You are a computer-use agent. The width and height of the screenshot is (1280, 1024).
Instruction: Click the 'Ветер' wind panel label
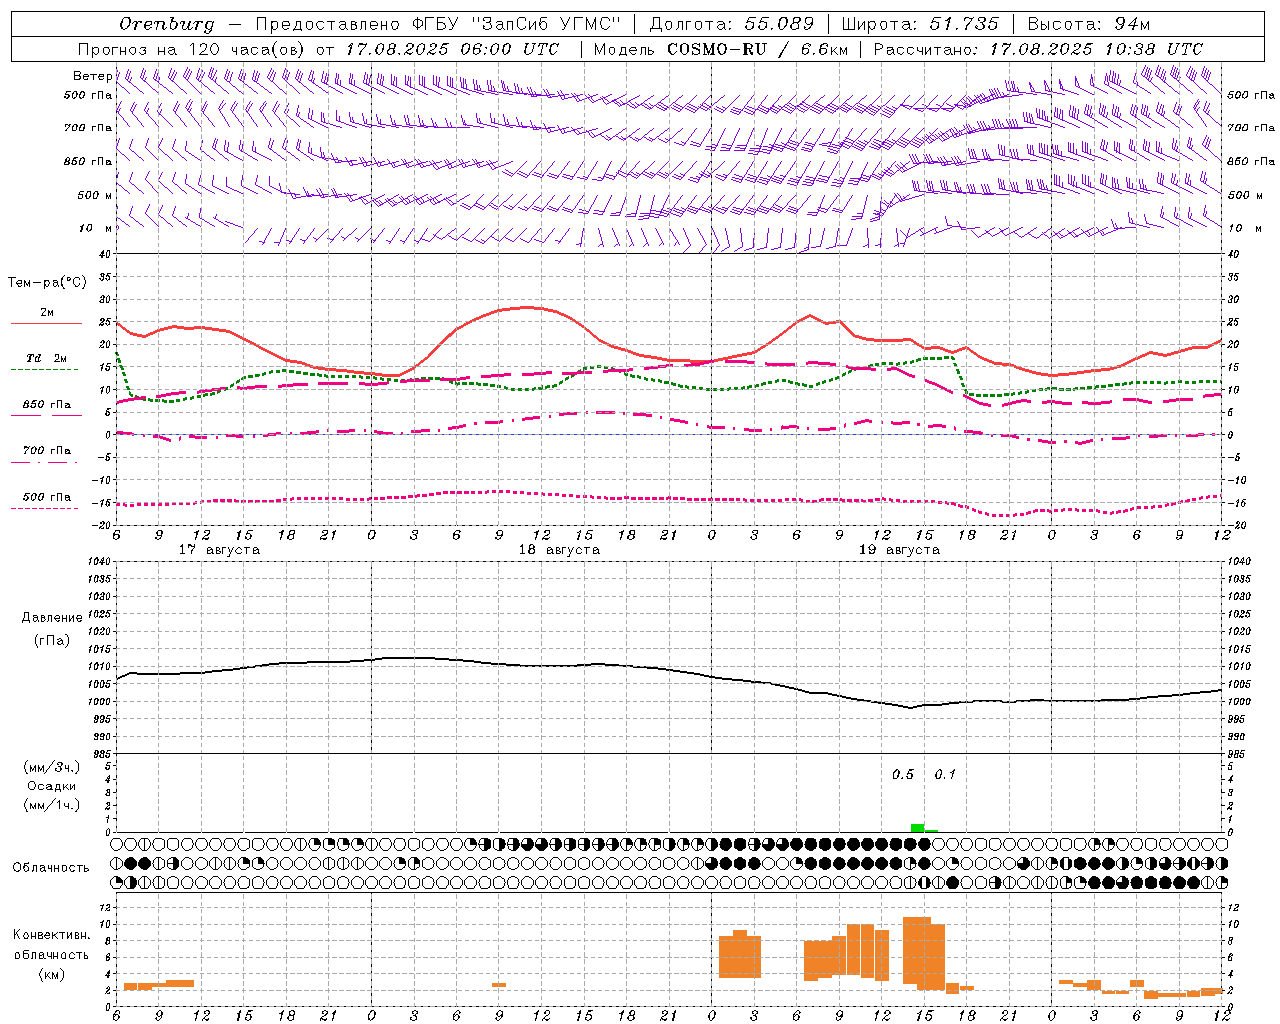pos(92,76)
